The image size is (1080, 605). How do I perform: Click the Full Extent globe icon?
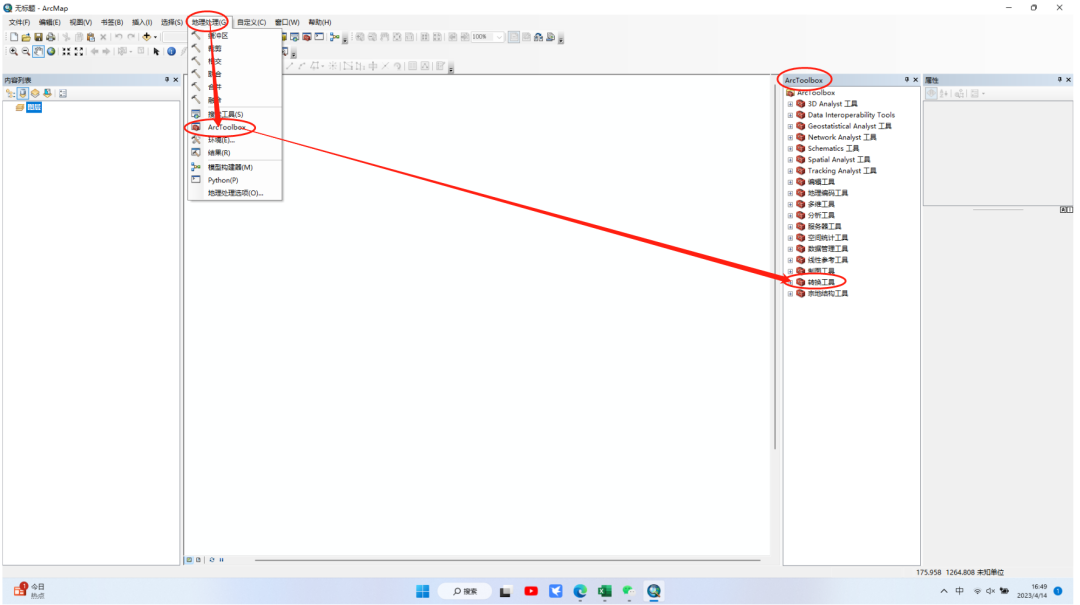coord(51,52)
